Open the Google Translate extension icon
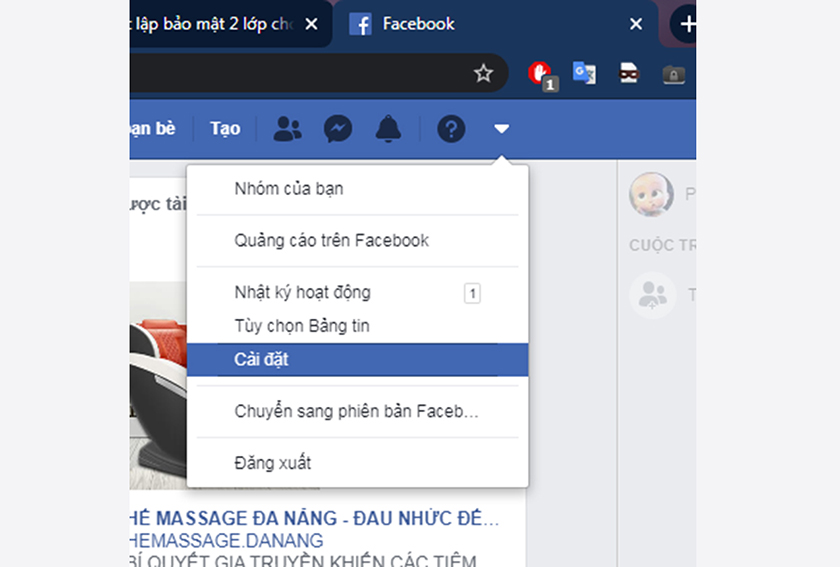This screenshot has width=840, height=567. tap(584, 73)
